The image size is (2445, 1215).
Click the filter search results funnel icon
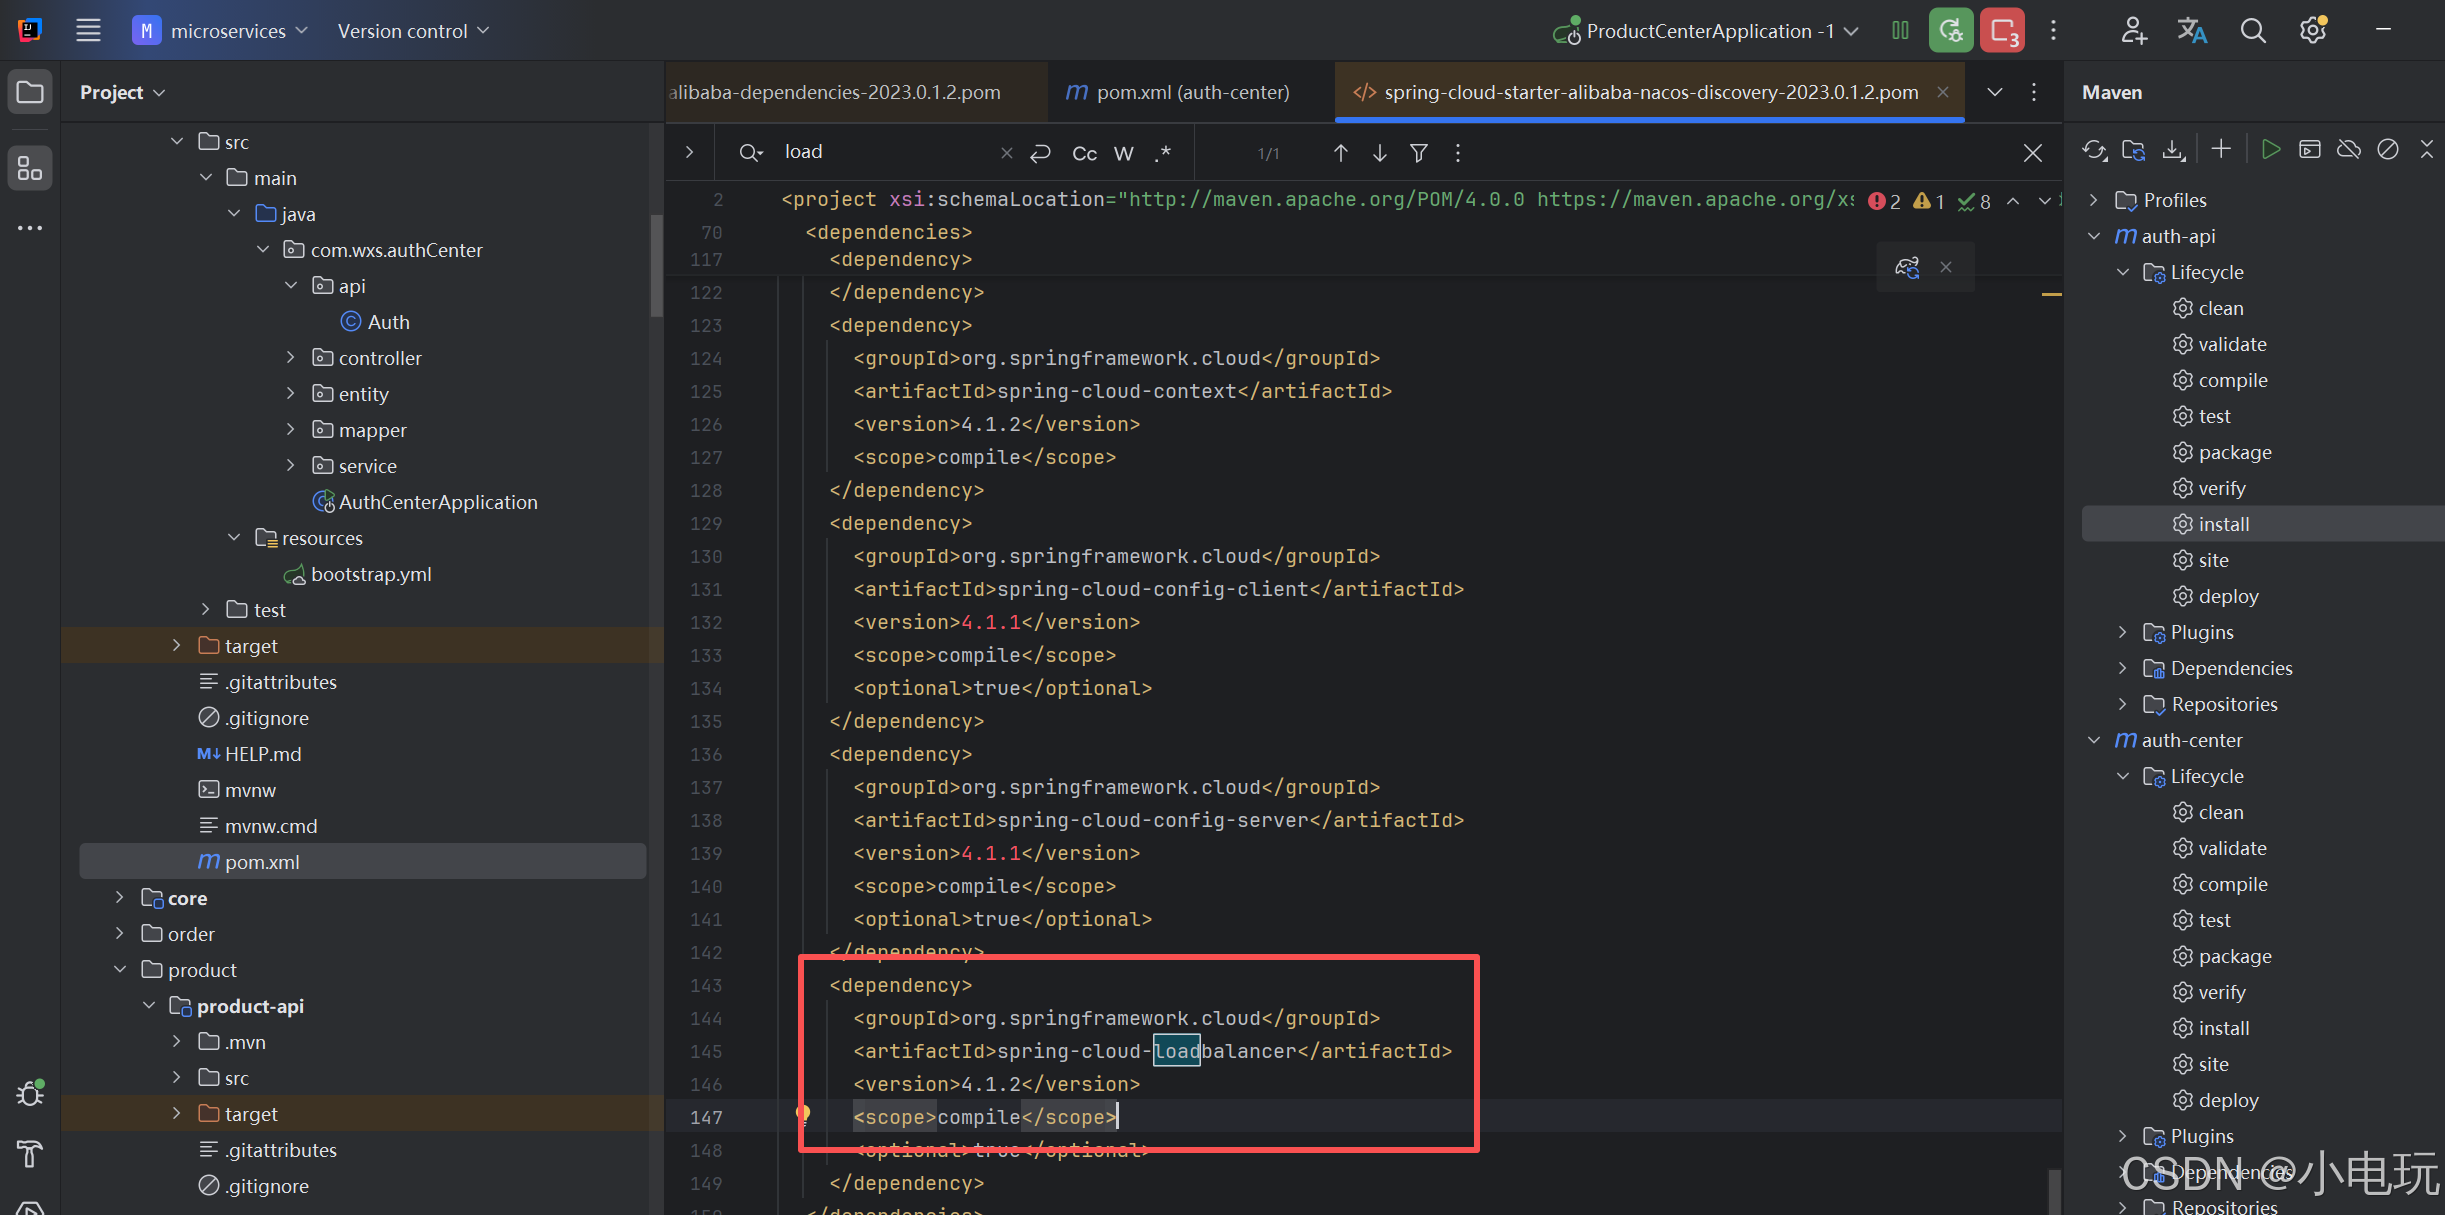pyautogui.click(x=1418, y=153)
